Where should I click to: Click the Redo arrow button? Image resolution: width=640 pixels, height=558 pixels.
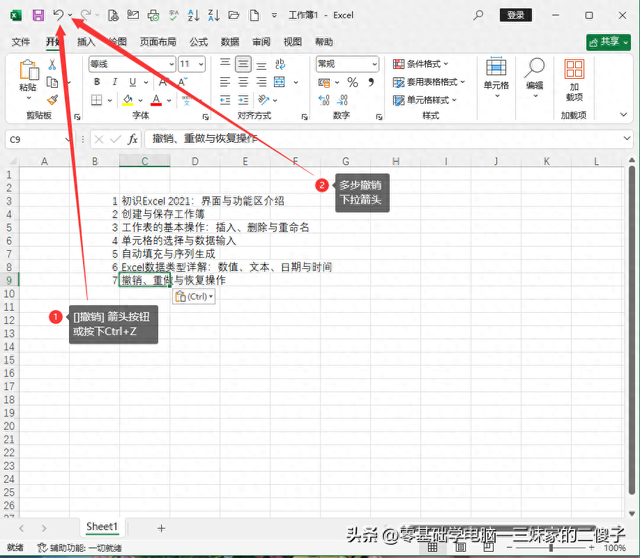(86, 16)
